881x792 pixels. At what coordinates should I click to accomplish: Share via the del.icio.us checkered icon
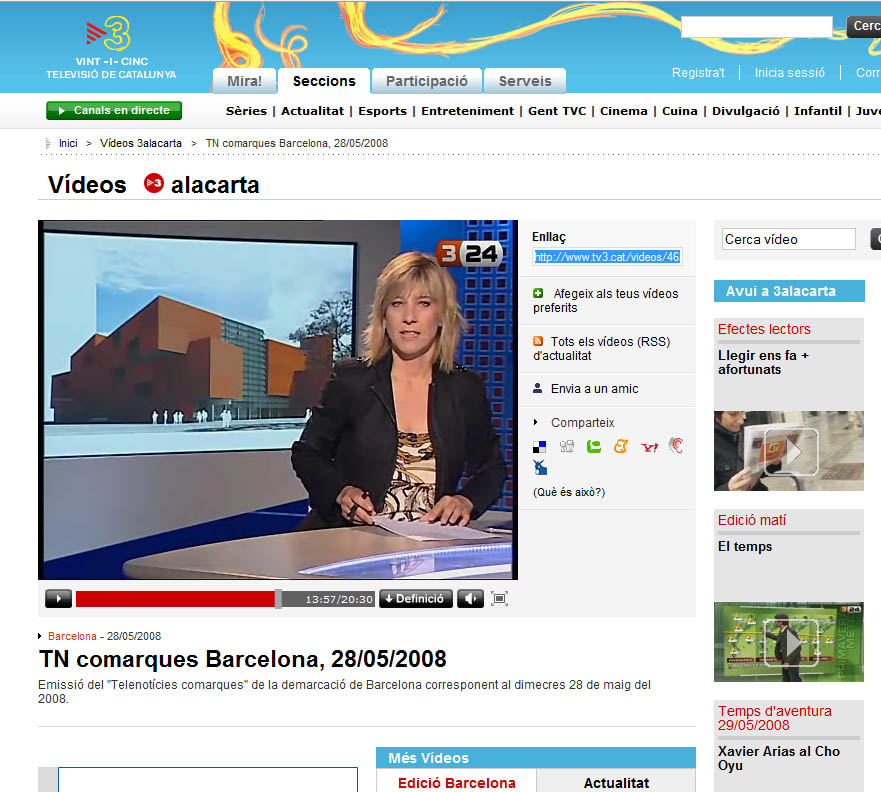[x=539, y=447]
